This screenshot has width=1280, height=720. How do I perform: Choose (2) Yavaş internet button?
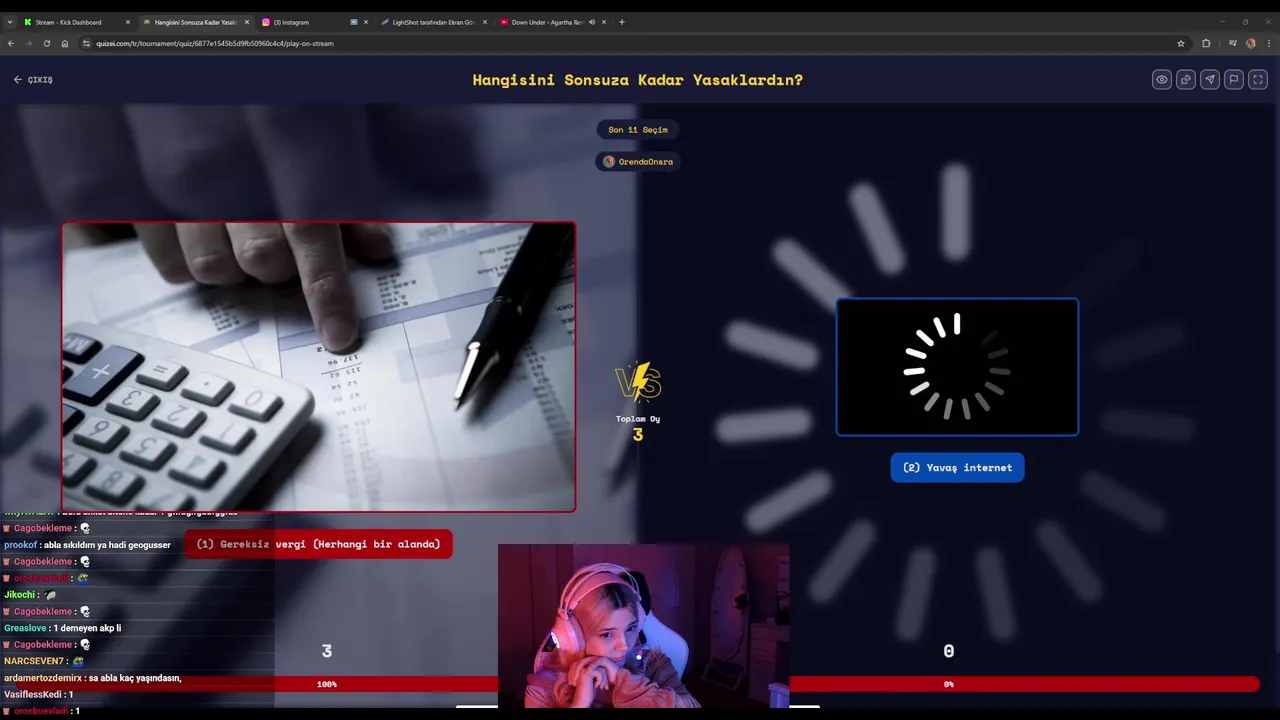957,467
